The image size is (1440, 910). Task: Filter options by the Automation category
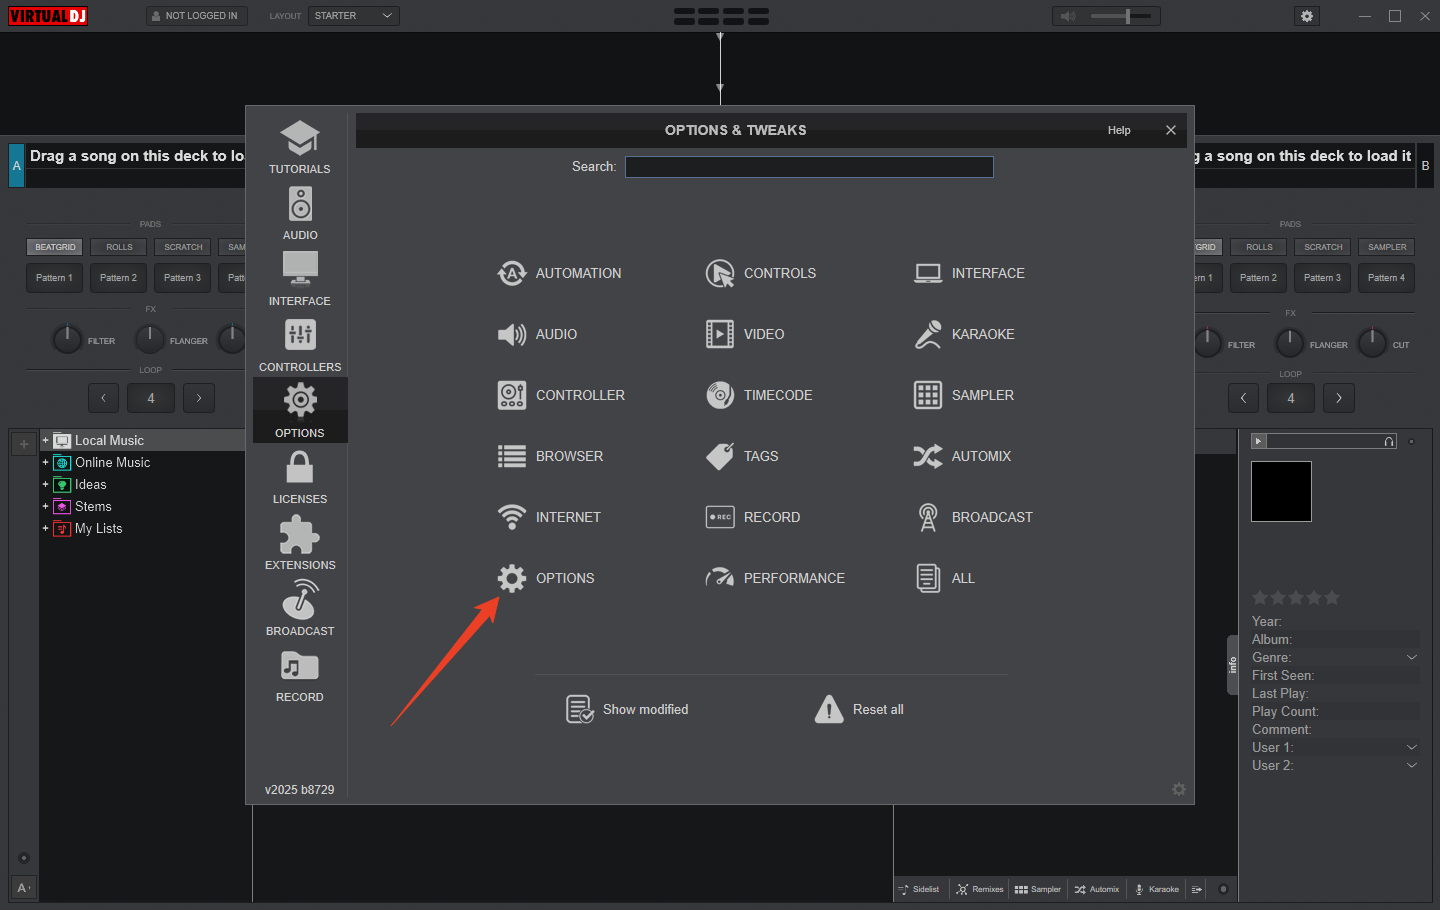[560, 273]
